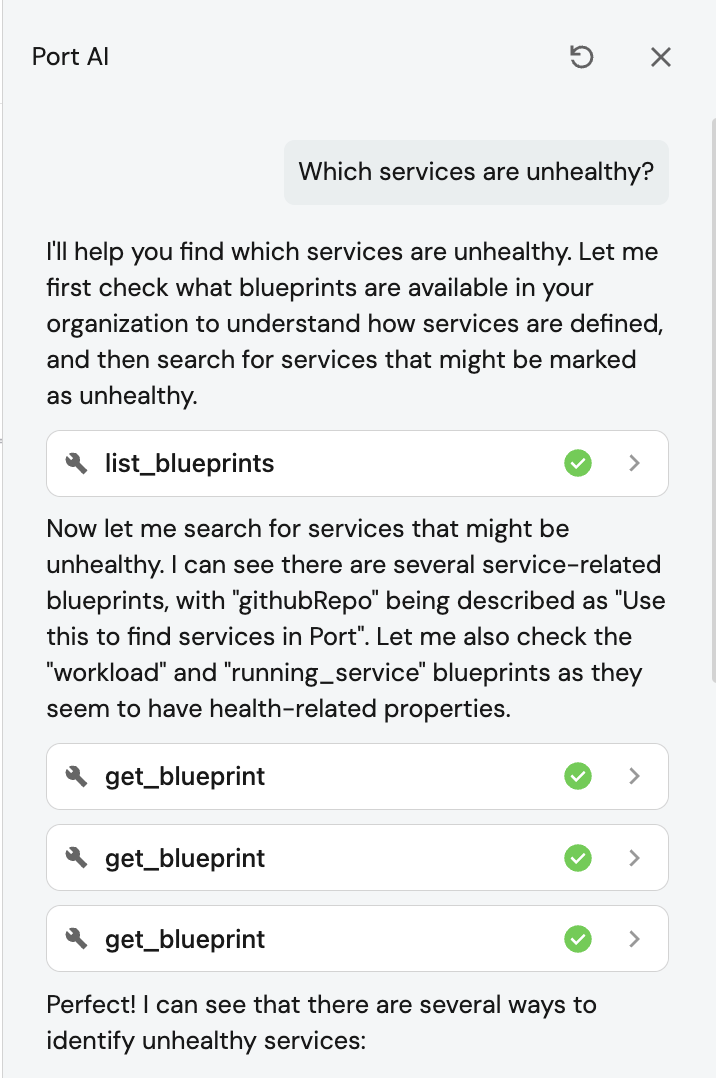Click green checkmark on middle get_blueprint row
716x1078 pixels.
(578, 857)
